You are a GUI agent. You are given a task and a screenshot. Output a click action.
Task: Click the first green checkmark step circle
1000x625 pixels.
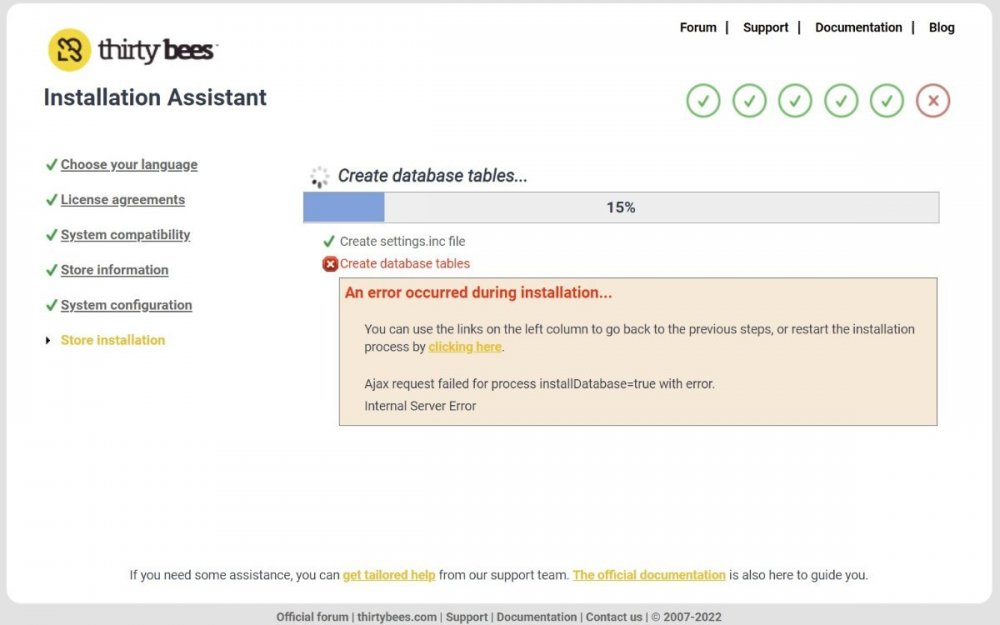pos(703,101)
